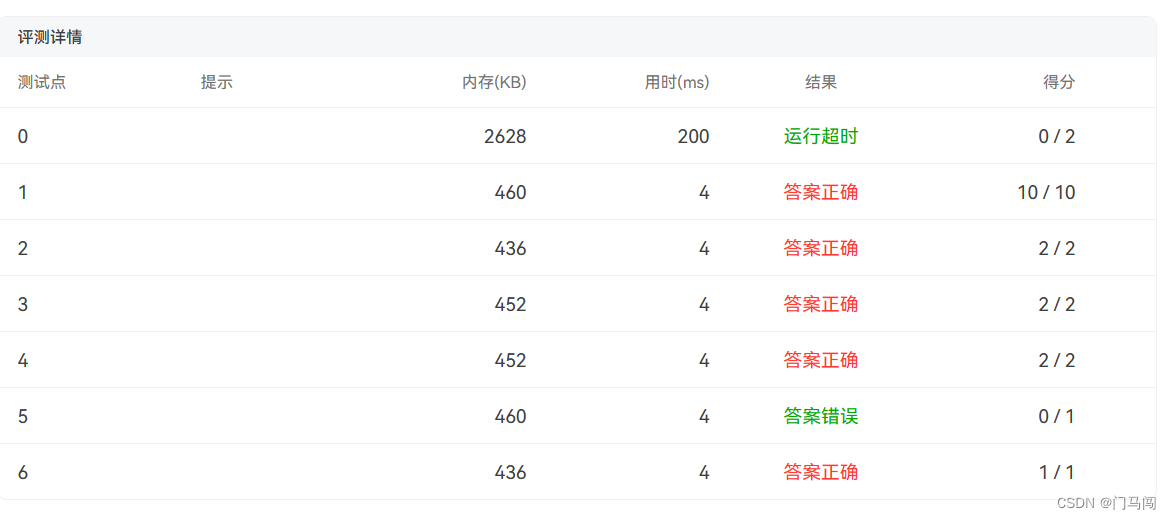1171x519 pixels.
Task: Select the 测试点 column header
Action: 42,82
